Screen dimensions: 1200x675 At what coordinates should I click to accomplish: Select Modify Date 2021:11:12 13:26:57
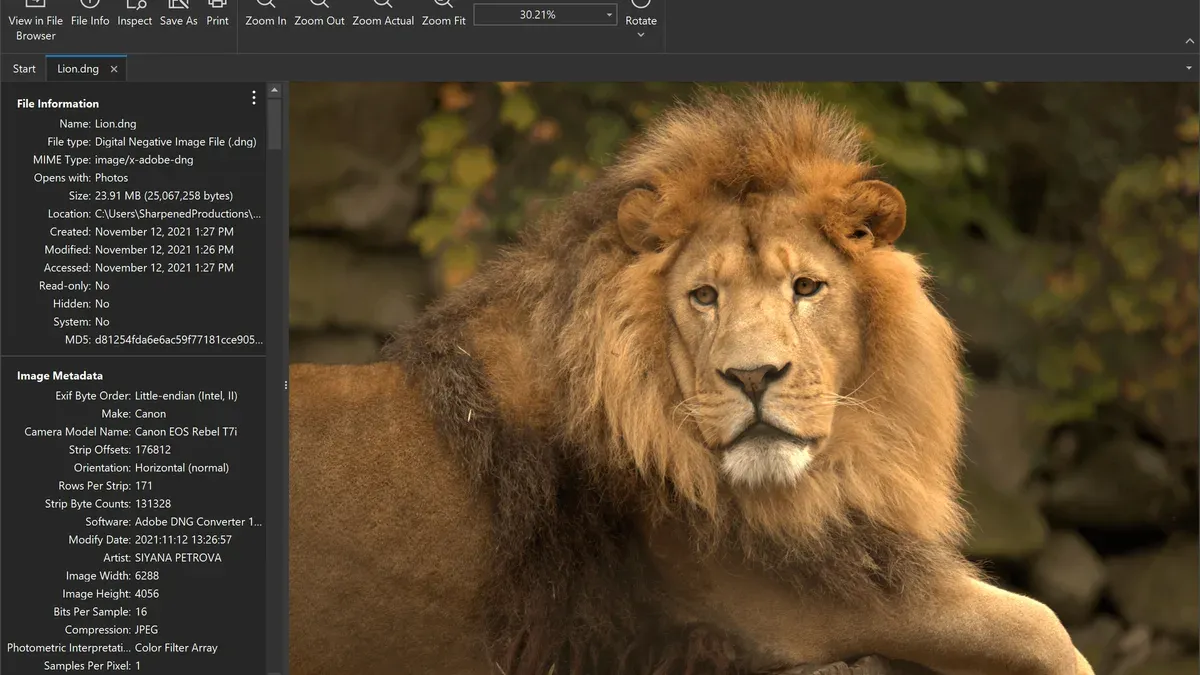coord(183,540)
